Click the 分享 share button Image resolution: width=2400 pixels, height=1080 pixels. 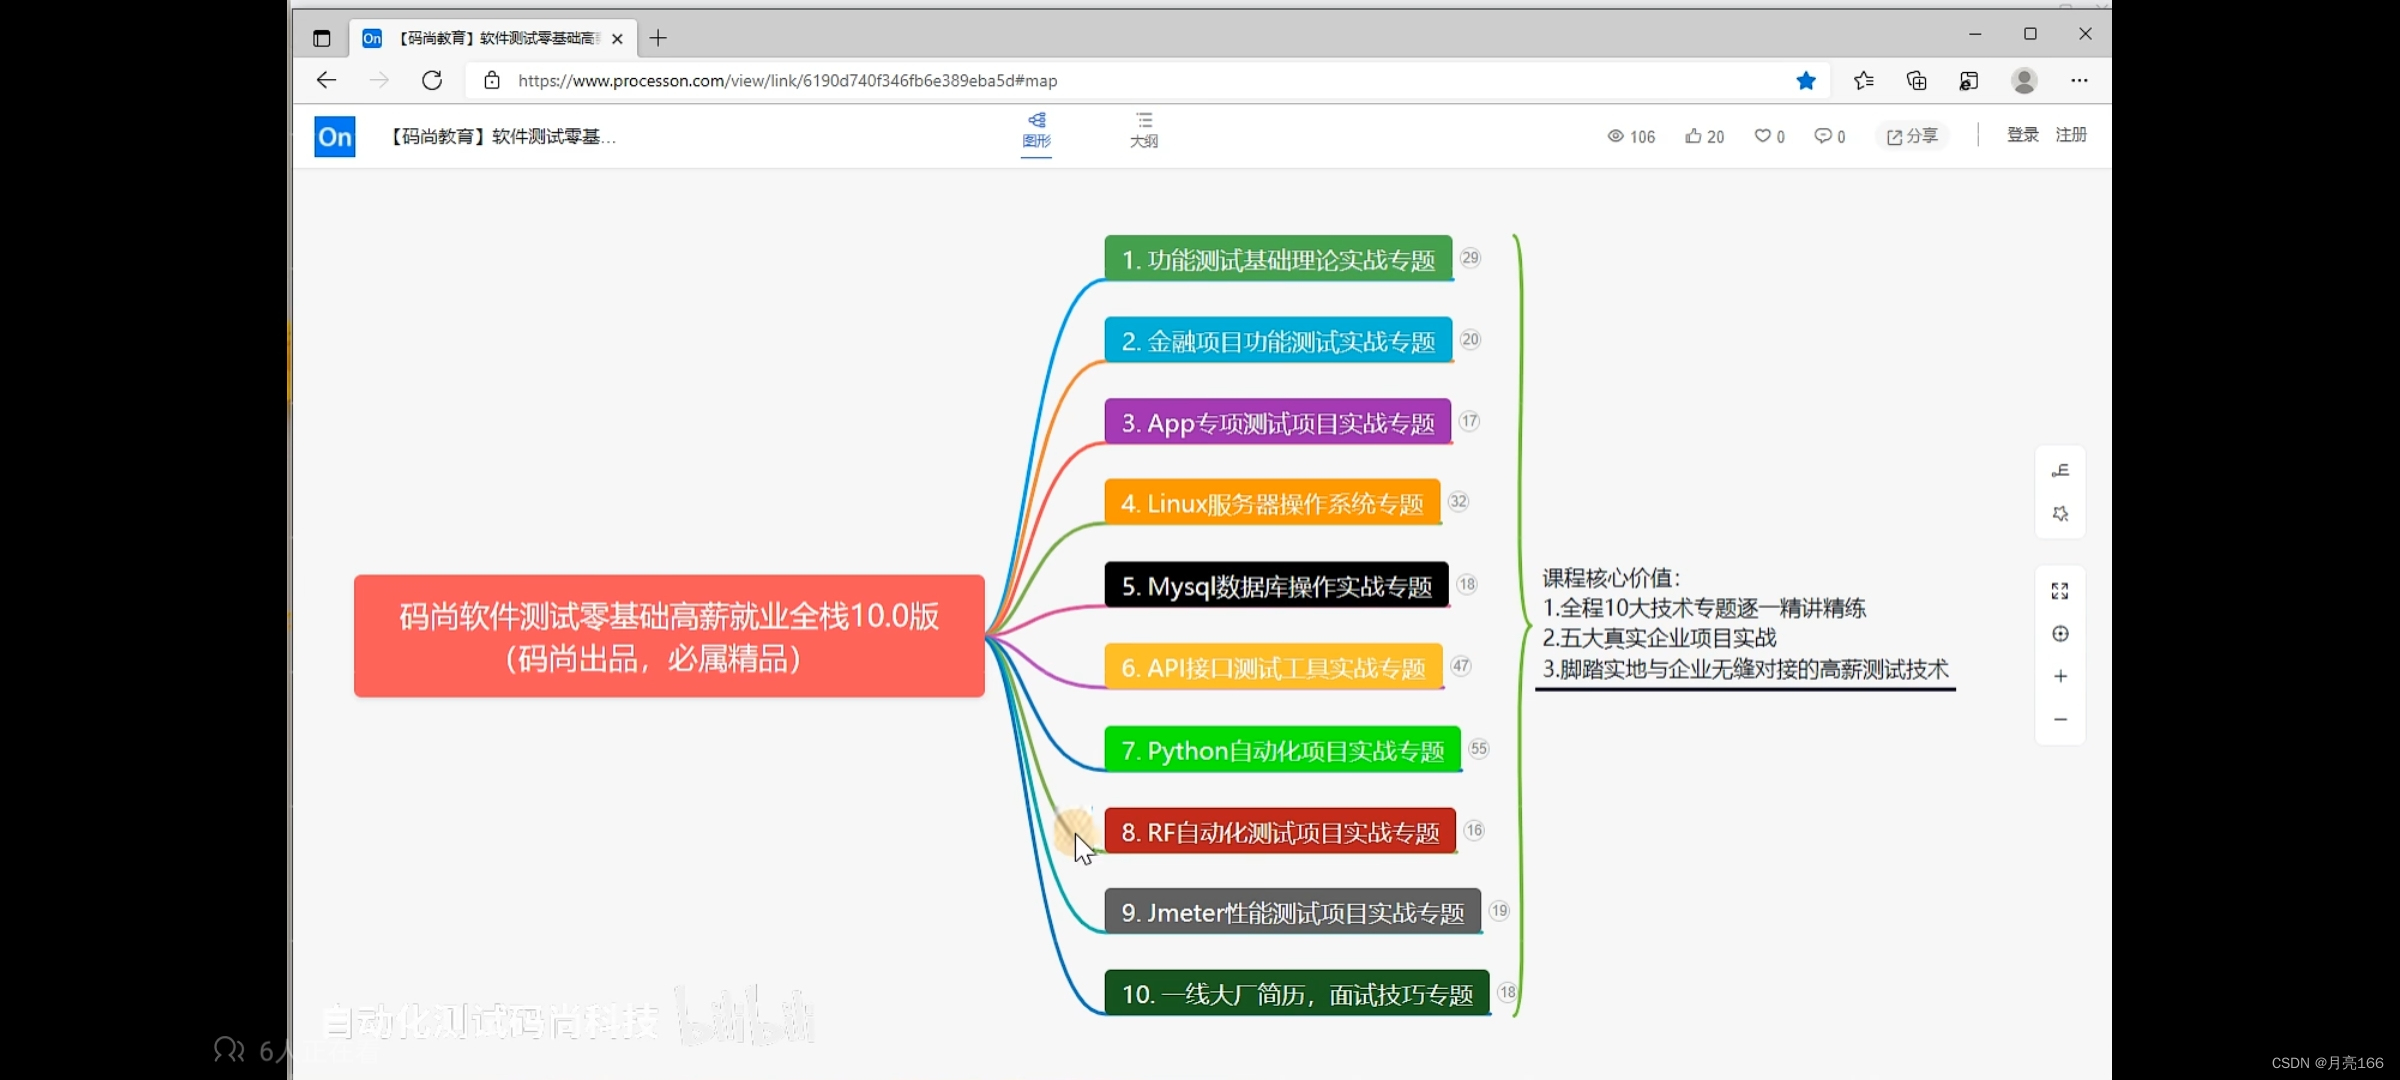tap(1912, 136)
